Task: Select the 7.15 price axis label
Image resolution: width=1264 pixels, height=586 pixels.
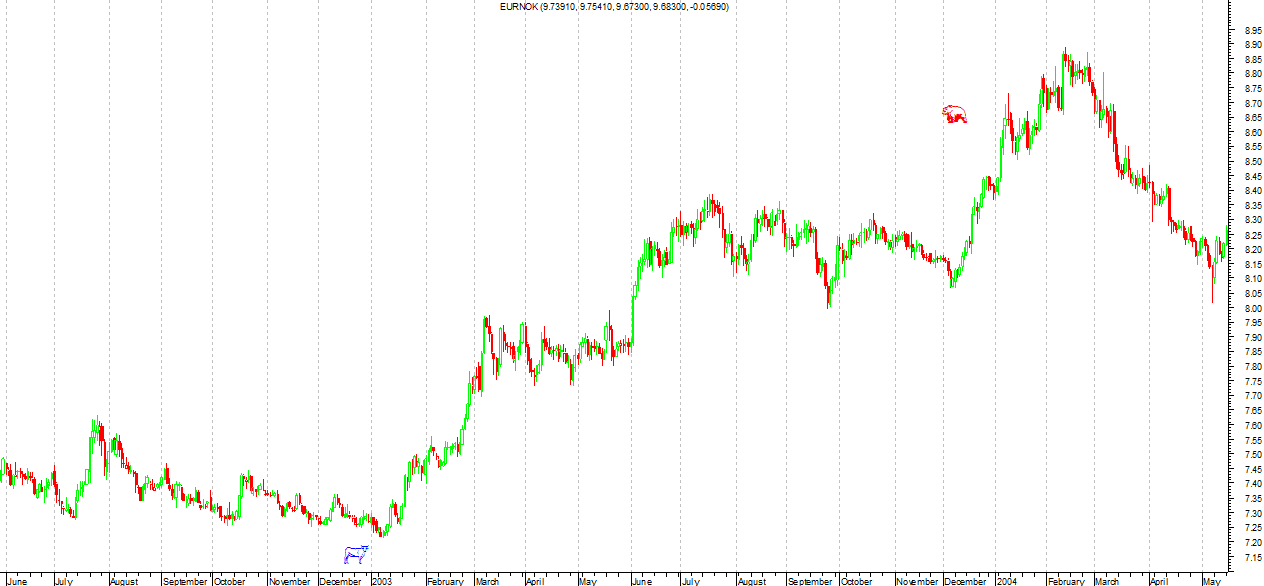Action: tap(1252, 556)
